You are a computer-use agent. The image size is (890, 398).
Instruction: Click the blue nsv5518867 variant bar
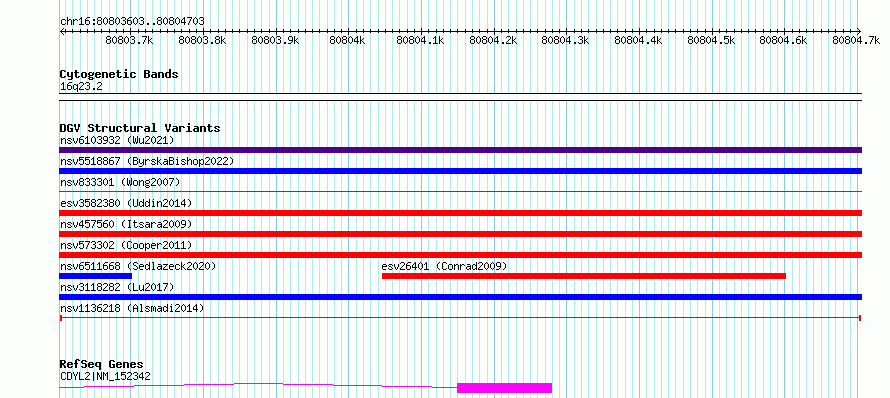[460, 171]
